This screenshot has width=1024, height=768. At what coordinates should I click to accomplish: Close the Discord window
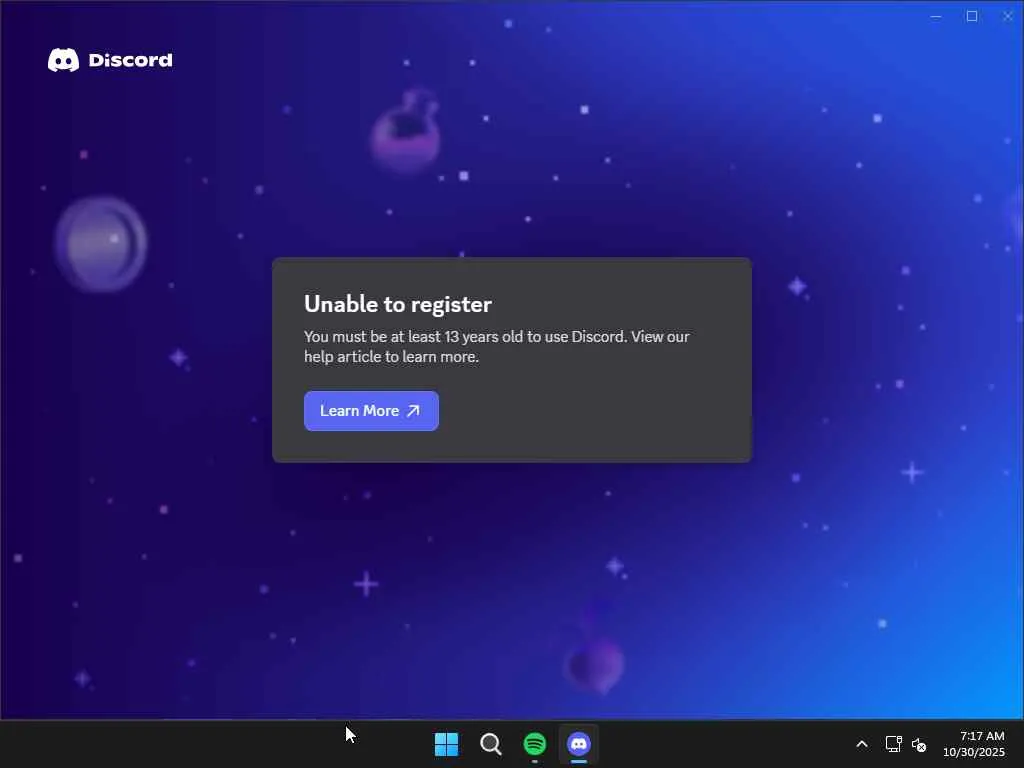click(x=1008, y=16)
